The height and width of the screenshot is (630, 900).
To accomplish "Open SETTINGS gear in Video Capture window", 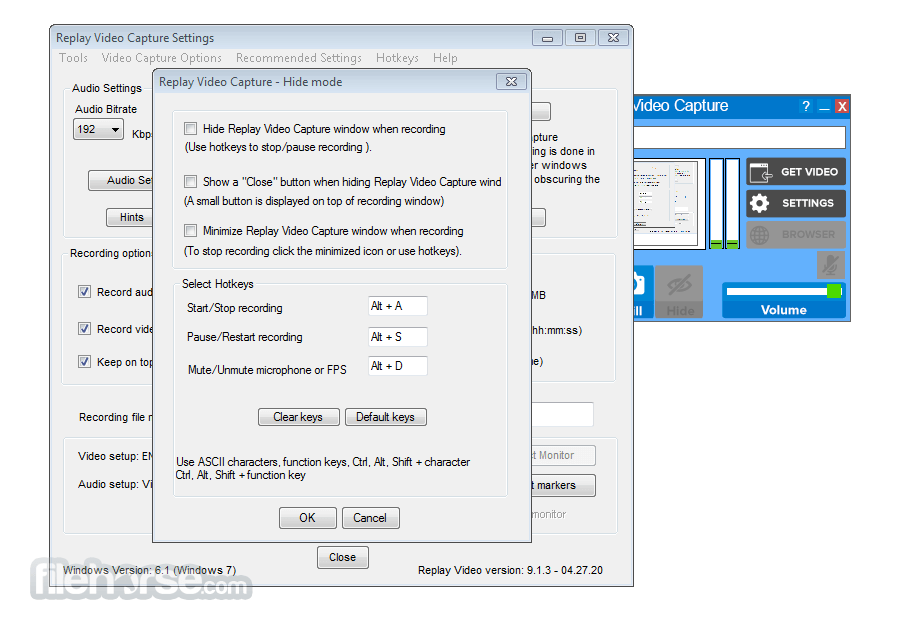I will [x=796, y=203].
